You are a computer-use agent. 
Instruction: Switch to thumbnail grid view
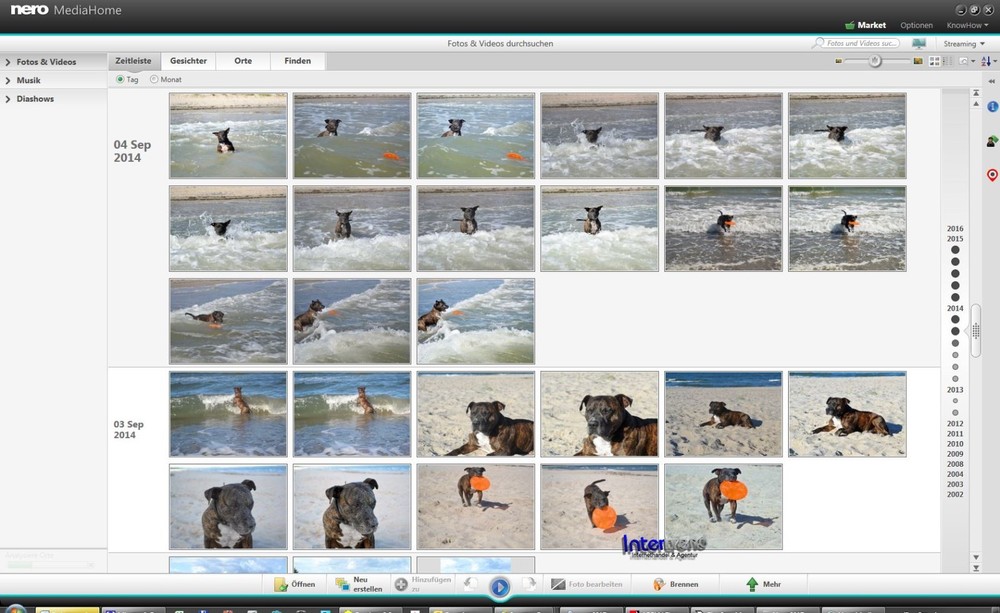[x=934, y=61]
